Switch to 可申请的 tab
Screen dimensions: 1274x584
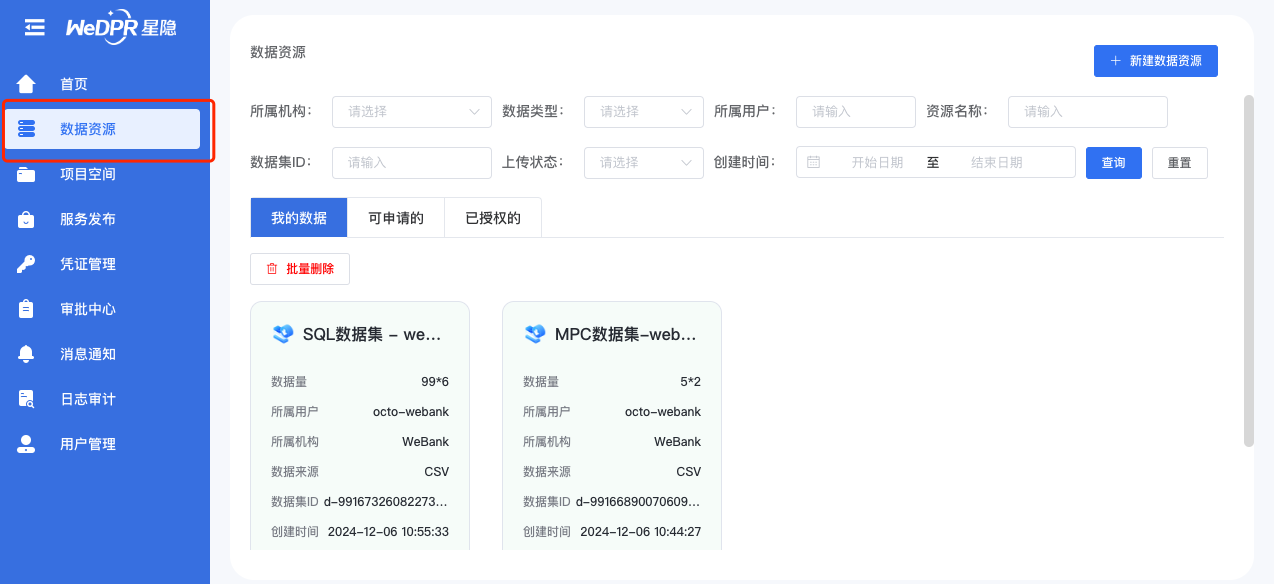click(x=396, y=218)
